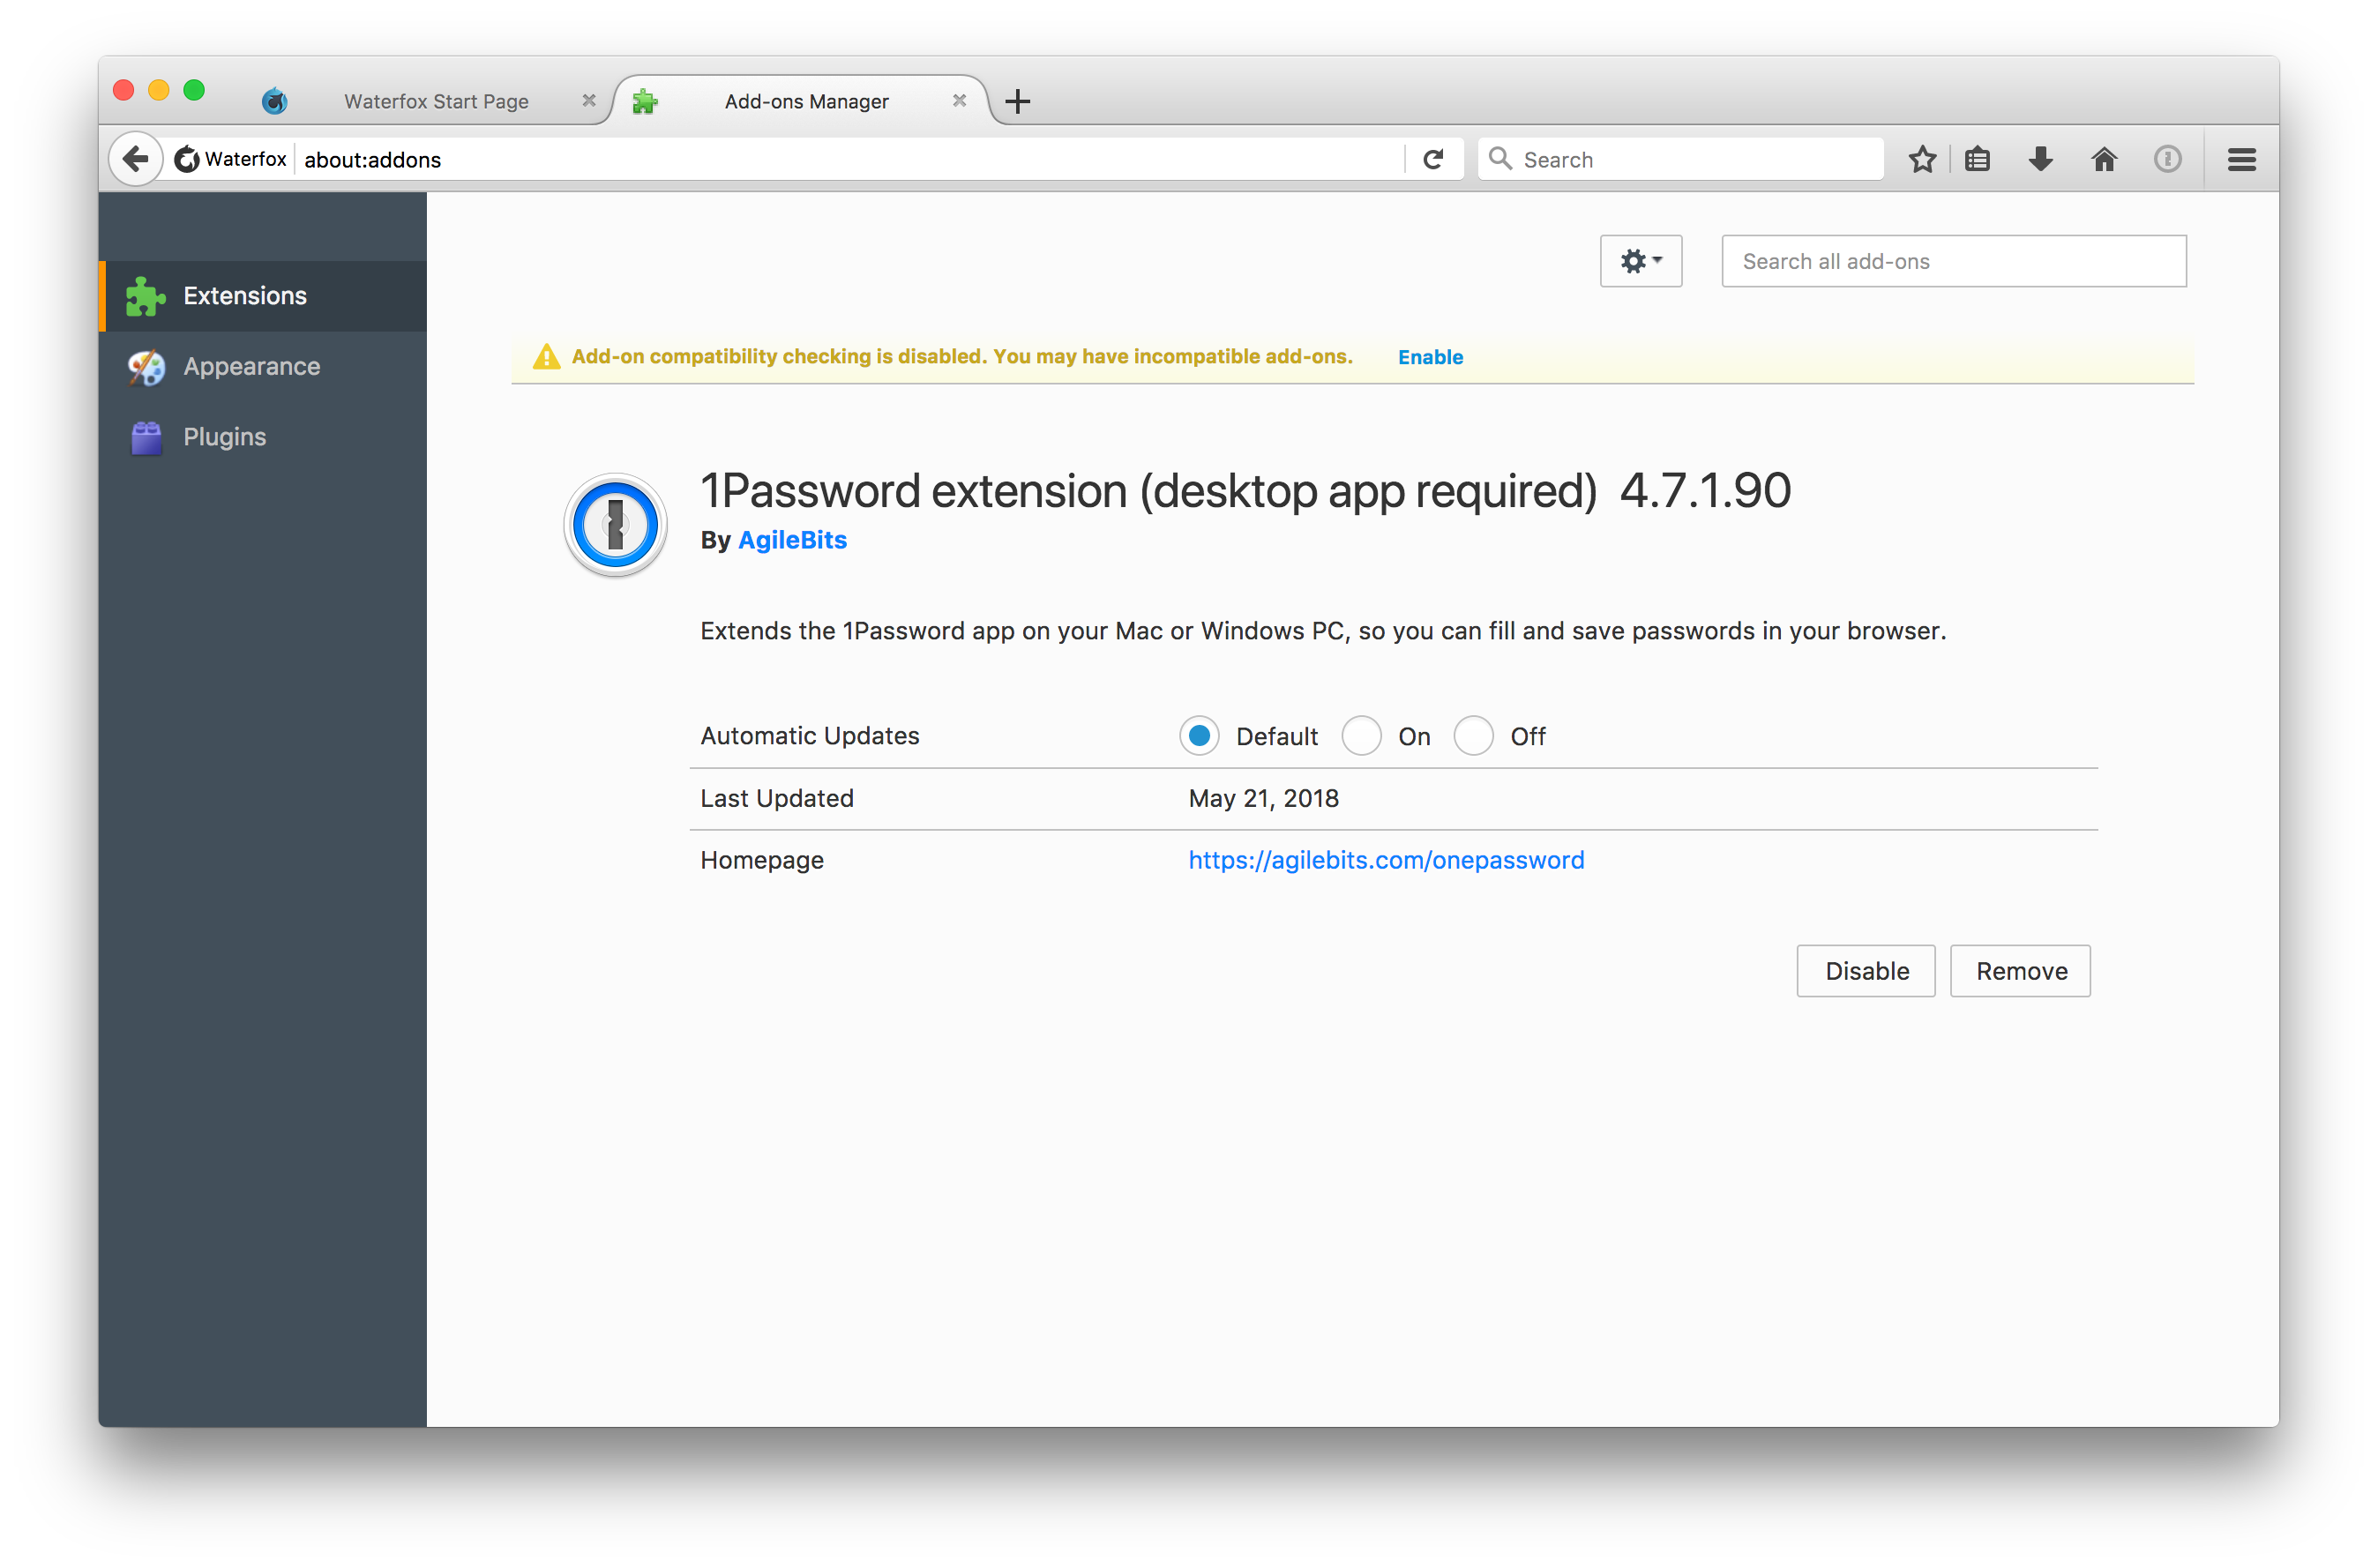Disable the 1Password extension

coord(1865,970)
